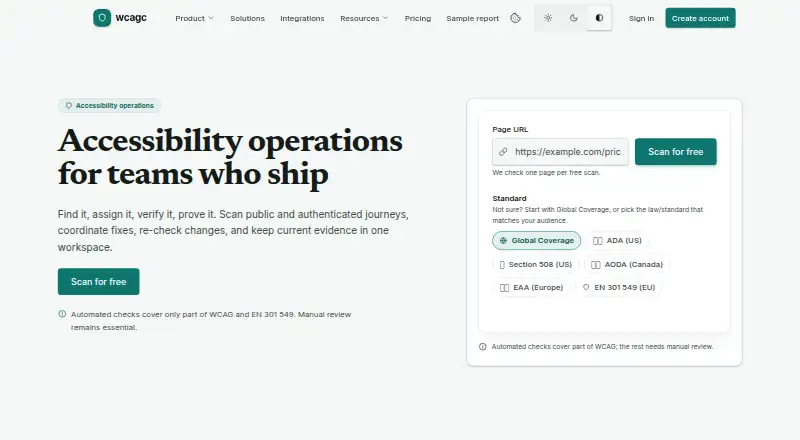Select the Section 508 (US) standard
This screenshot has height=440, width=800.
pyautogui.click(x=536, y=264)
